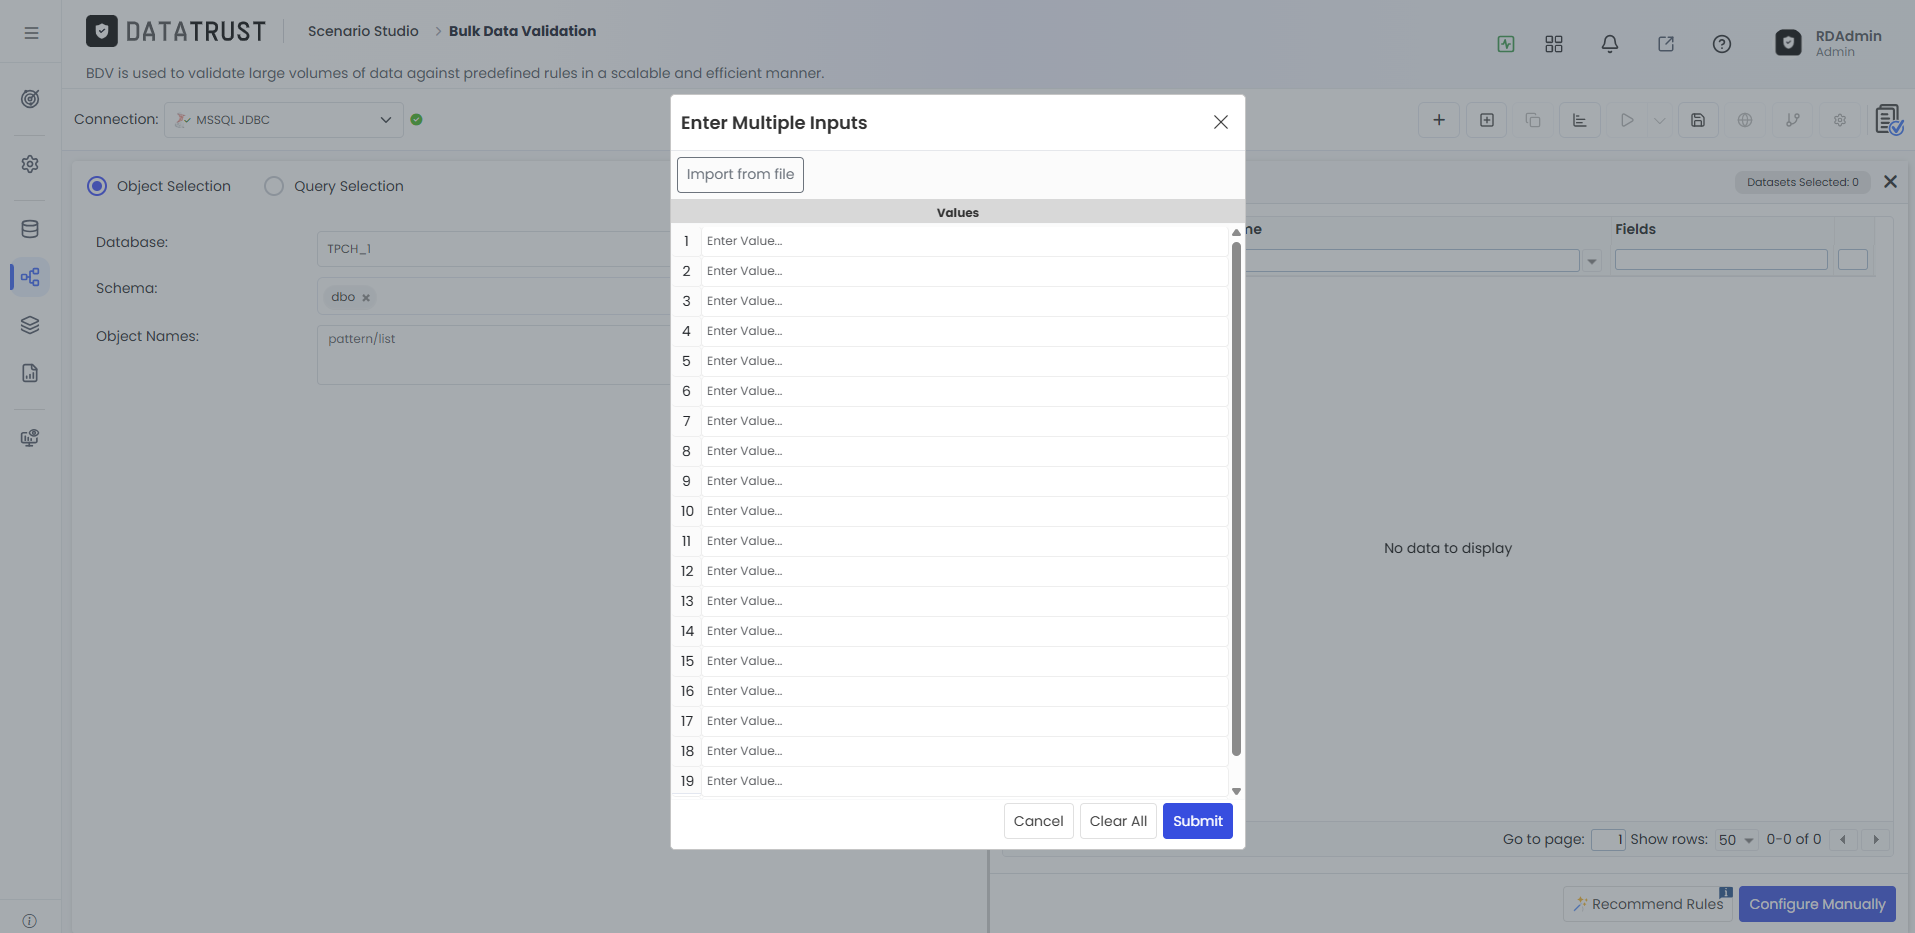Open the settings gear in left sidebar
Screen dimensions: 1915x933
(x=30, y=164)
